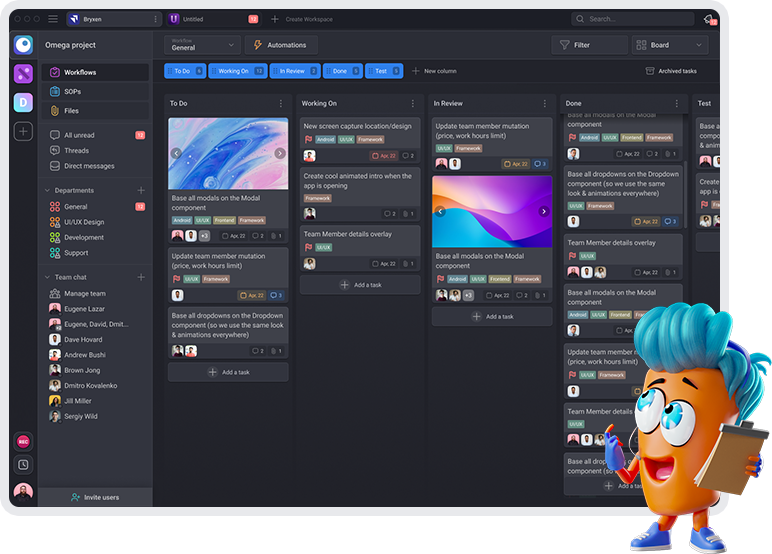Start recording with the REC icon
772x554 pixels.
(23, 442)
